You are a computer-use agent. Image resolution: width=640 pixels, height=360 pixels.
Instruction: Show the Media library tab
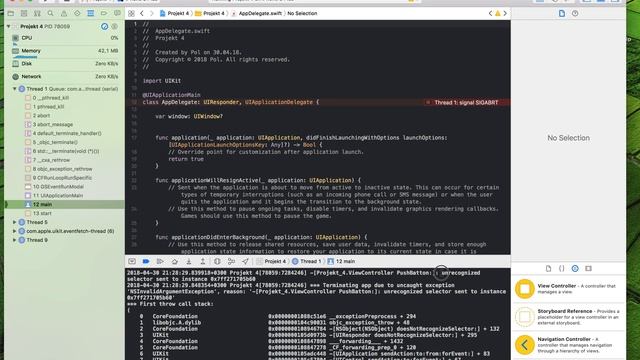click(x=588, y=269)
